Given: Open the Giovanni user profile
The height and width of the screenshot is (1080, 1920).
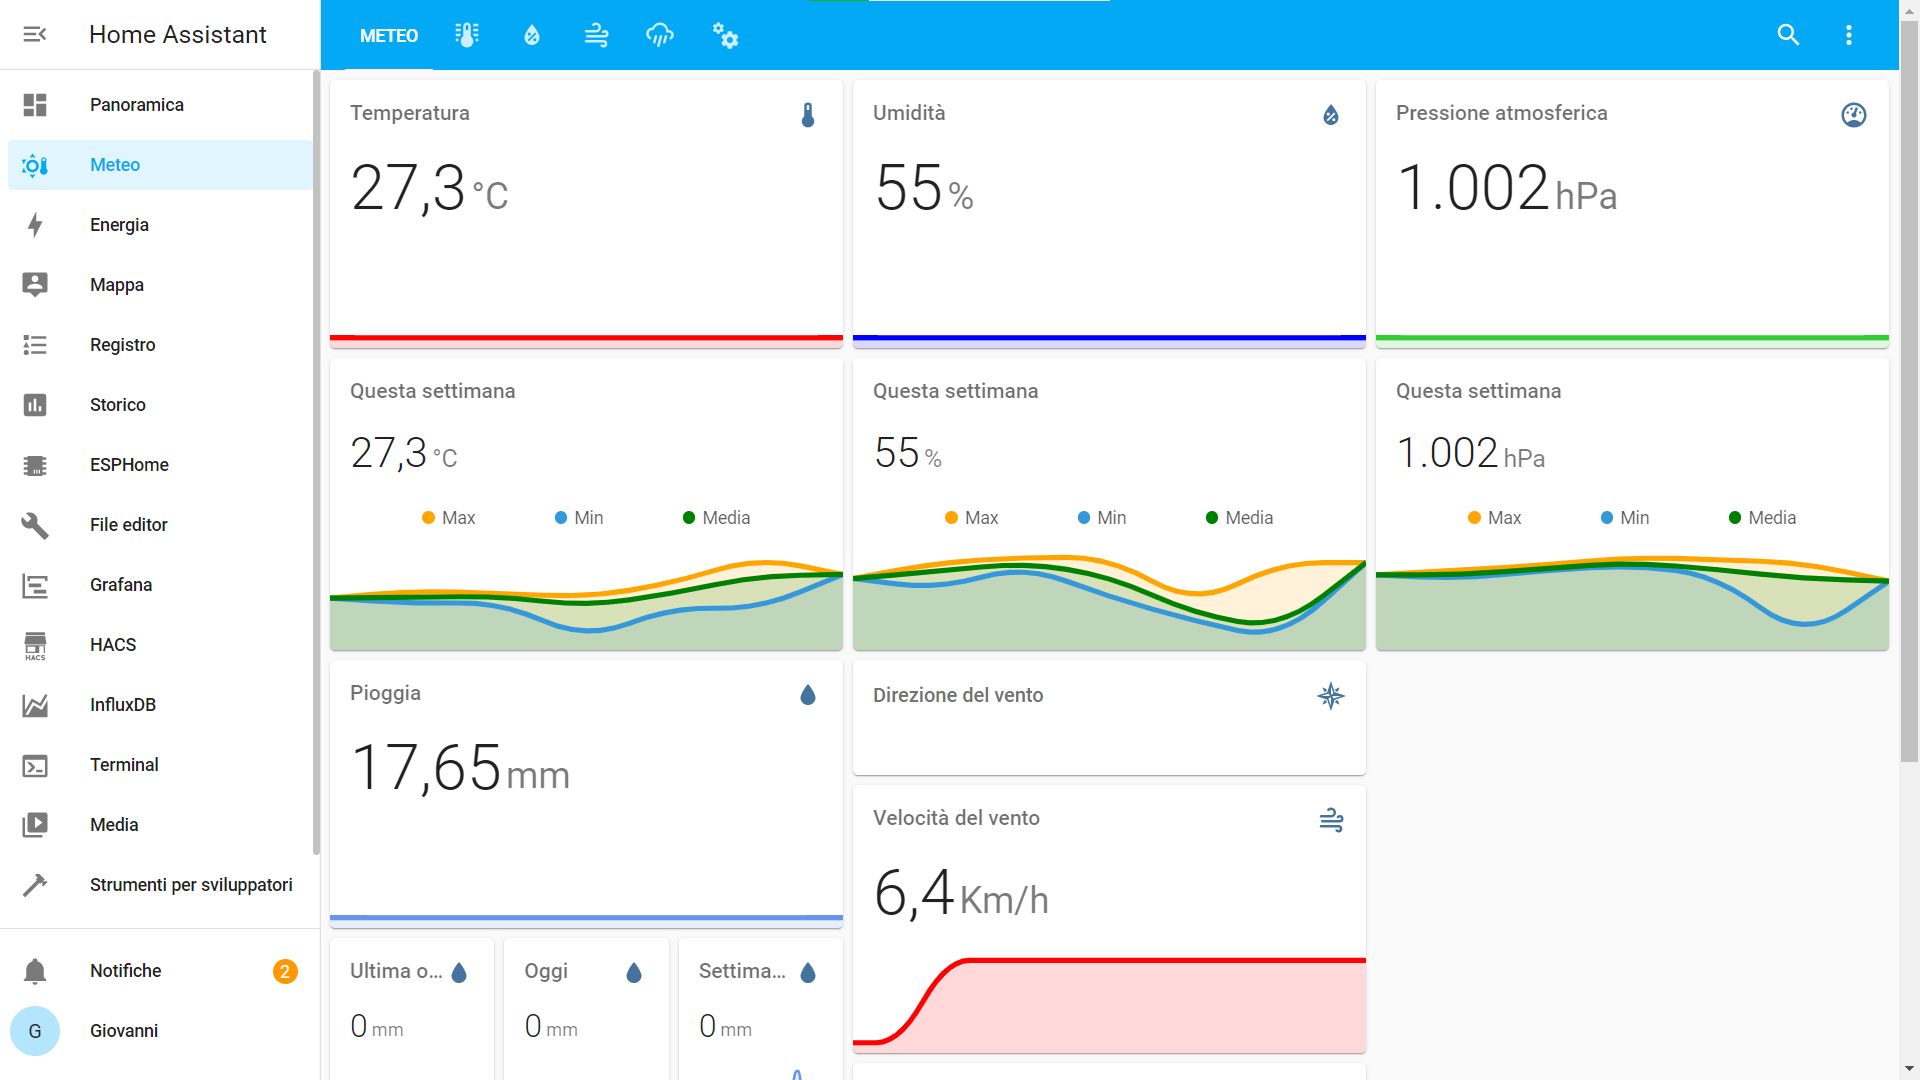Looking at the screenshot, I should (x=124, y=1031).
